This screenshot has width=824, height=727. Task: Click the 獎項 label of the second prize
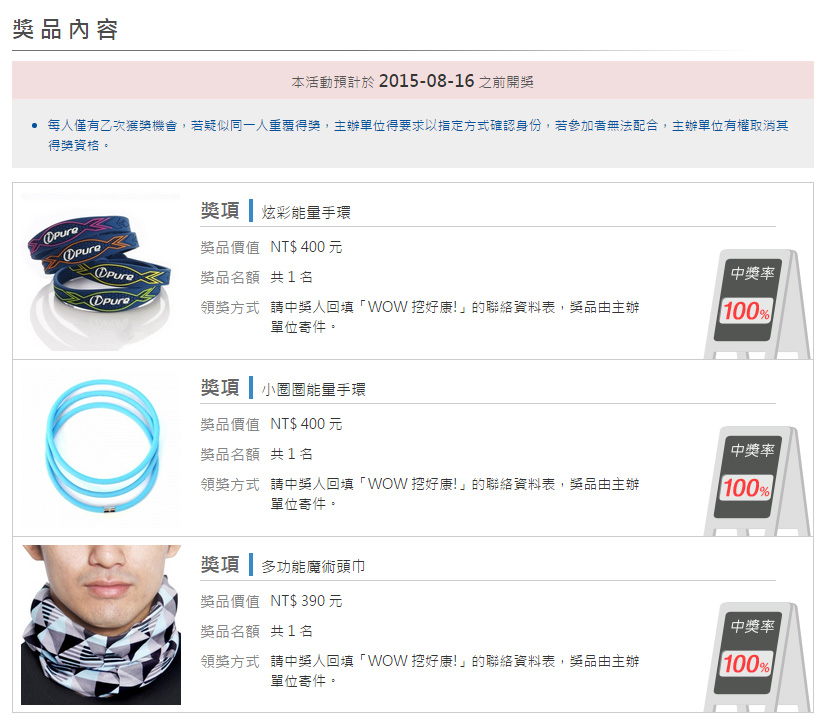tap(220, 388)
